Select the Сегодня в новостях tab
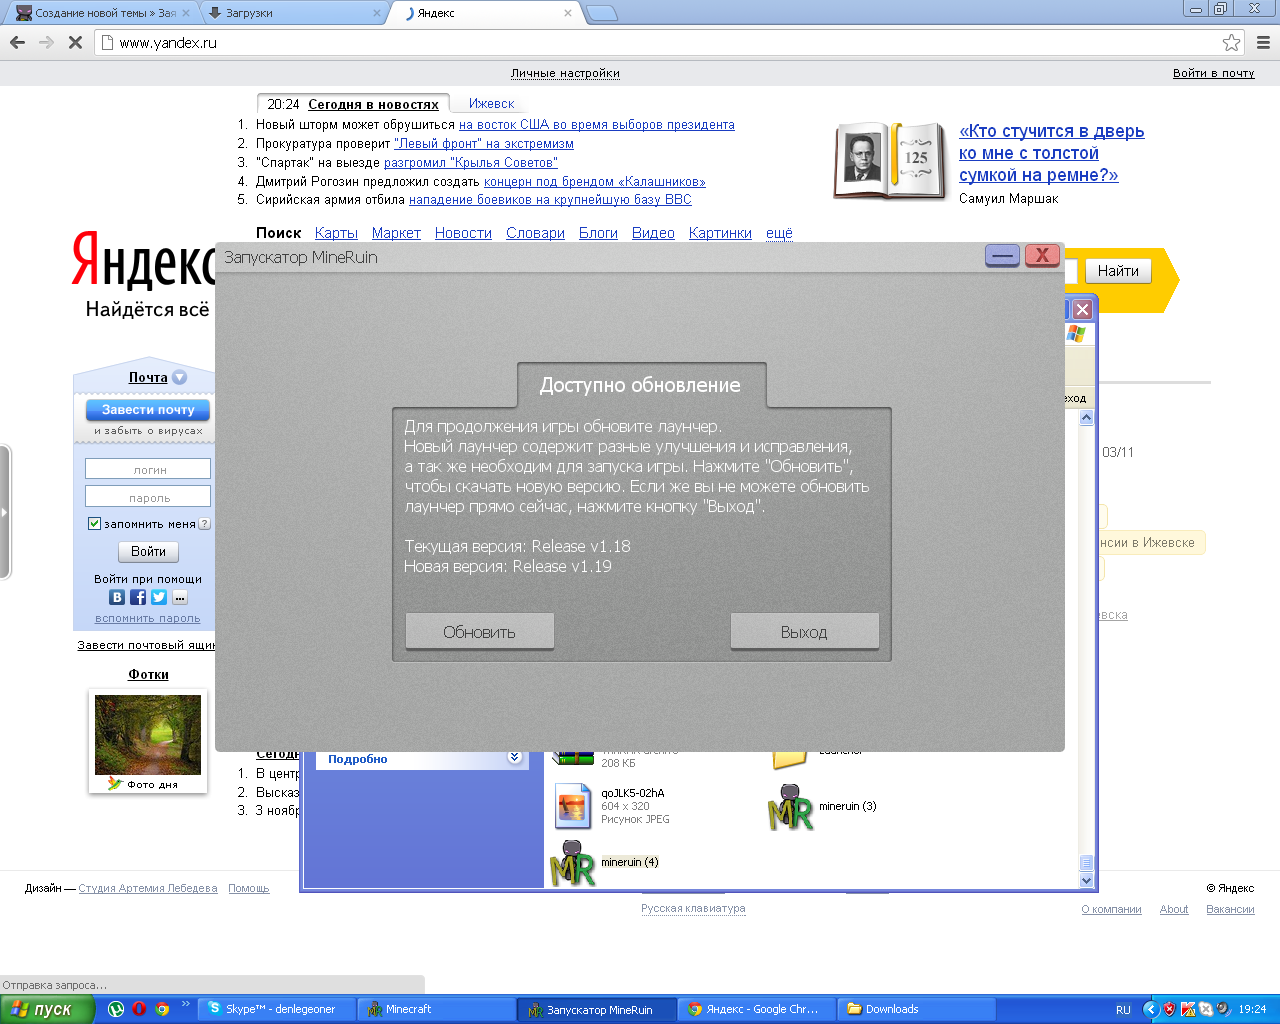The width and height of the screenshot is (1280, 1024). point(373,104)
